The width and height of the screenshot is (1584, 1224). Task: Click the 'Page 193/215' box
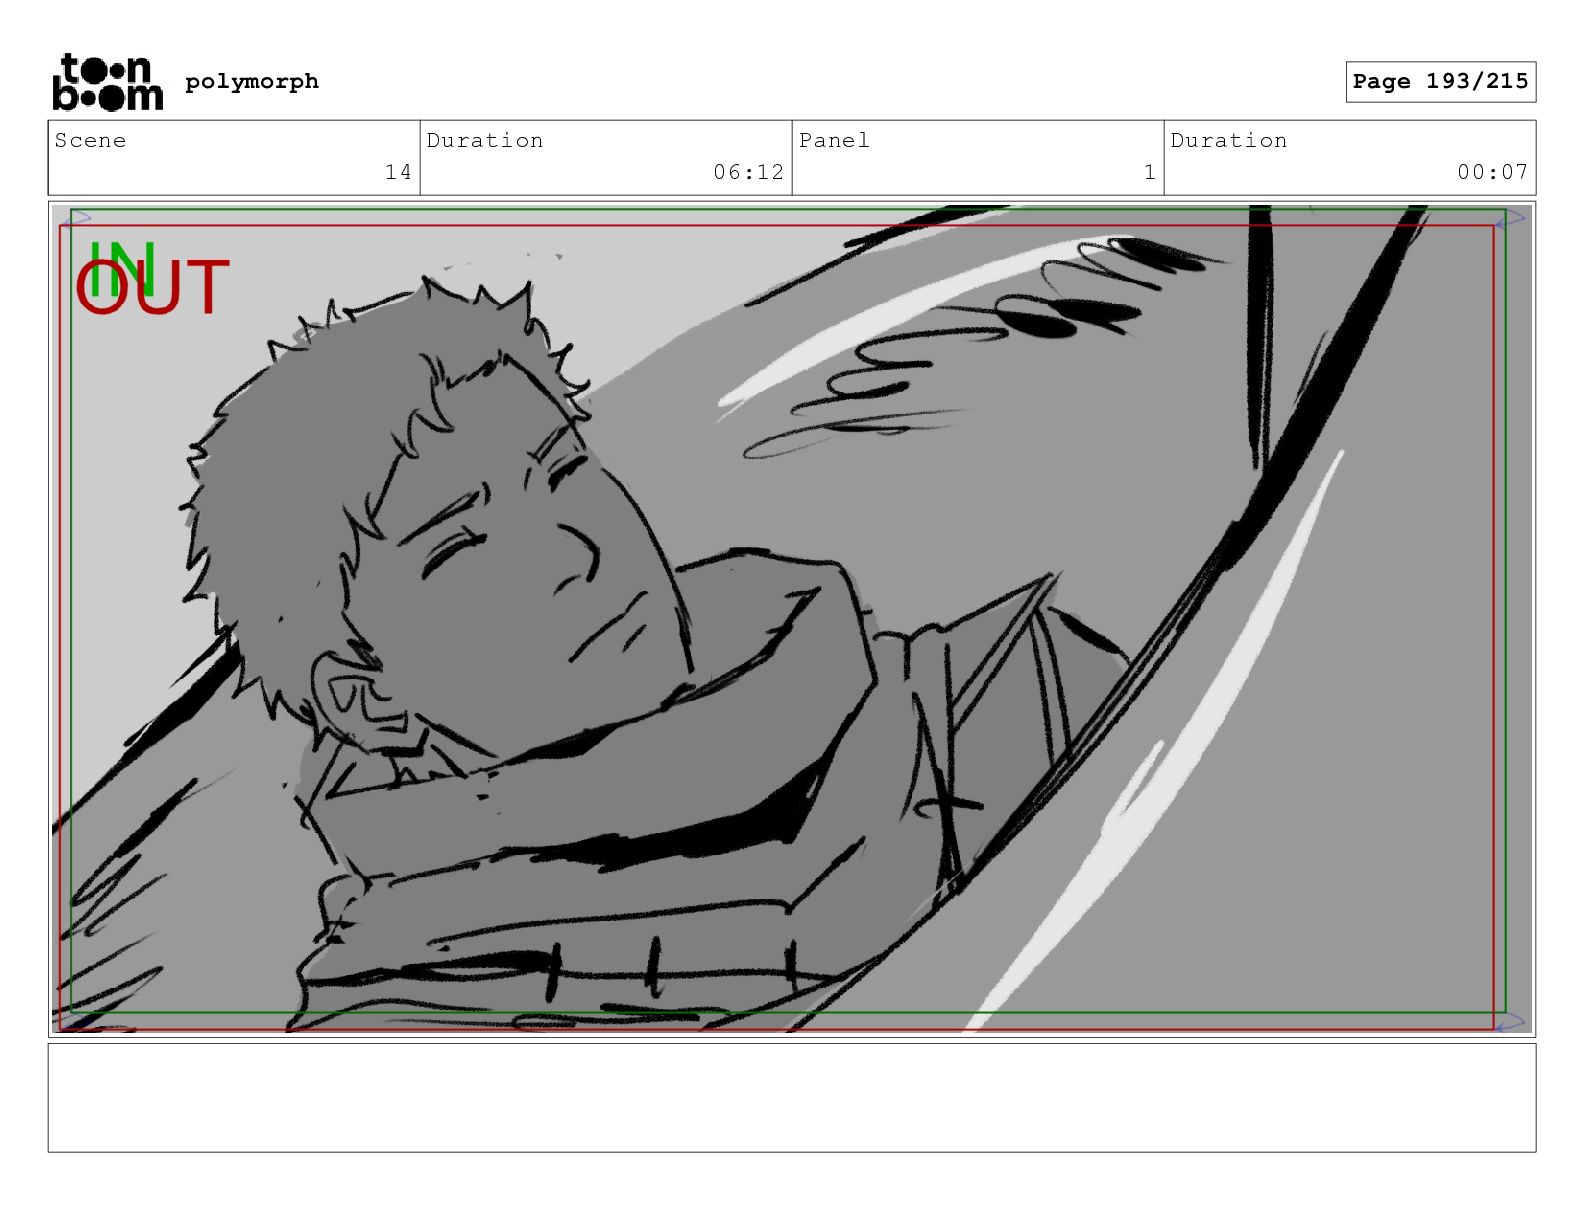1440,81
